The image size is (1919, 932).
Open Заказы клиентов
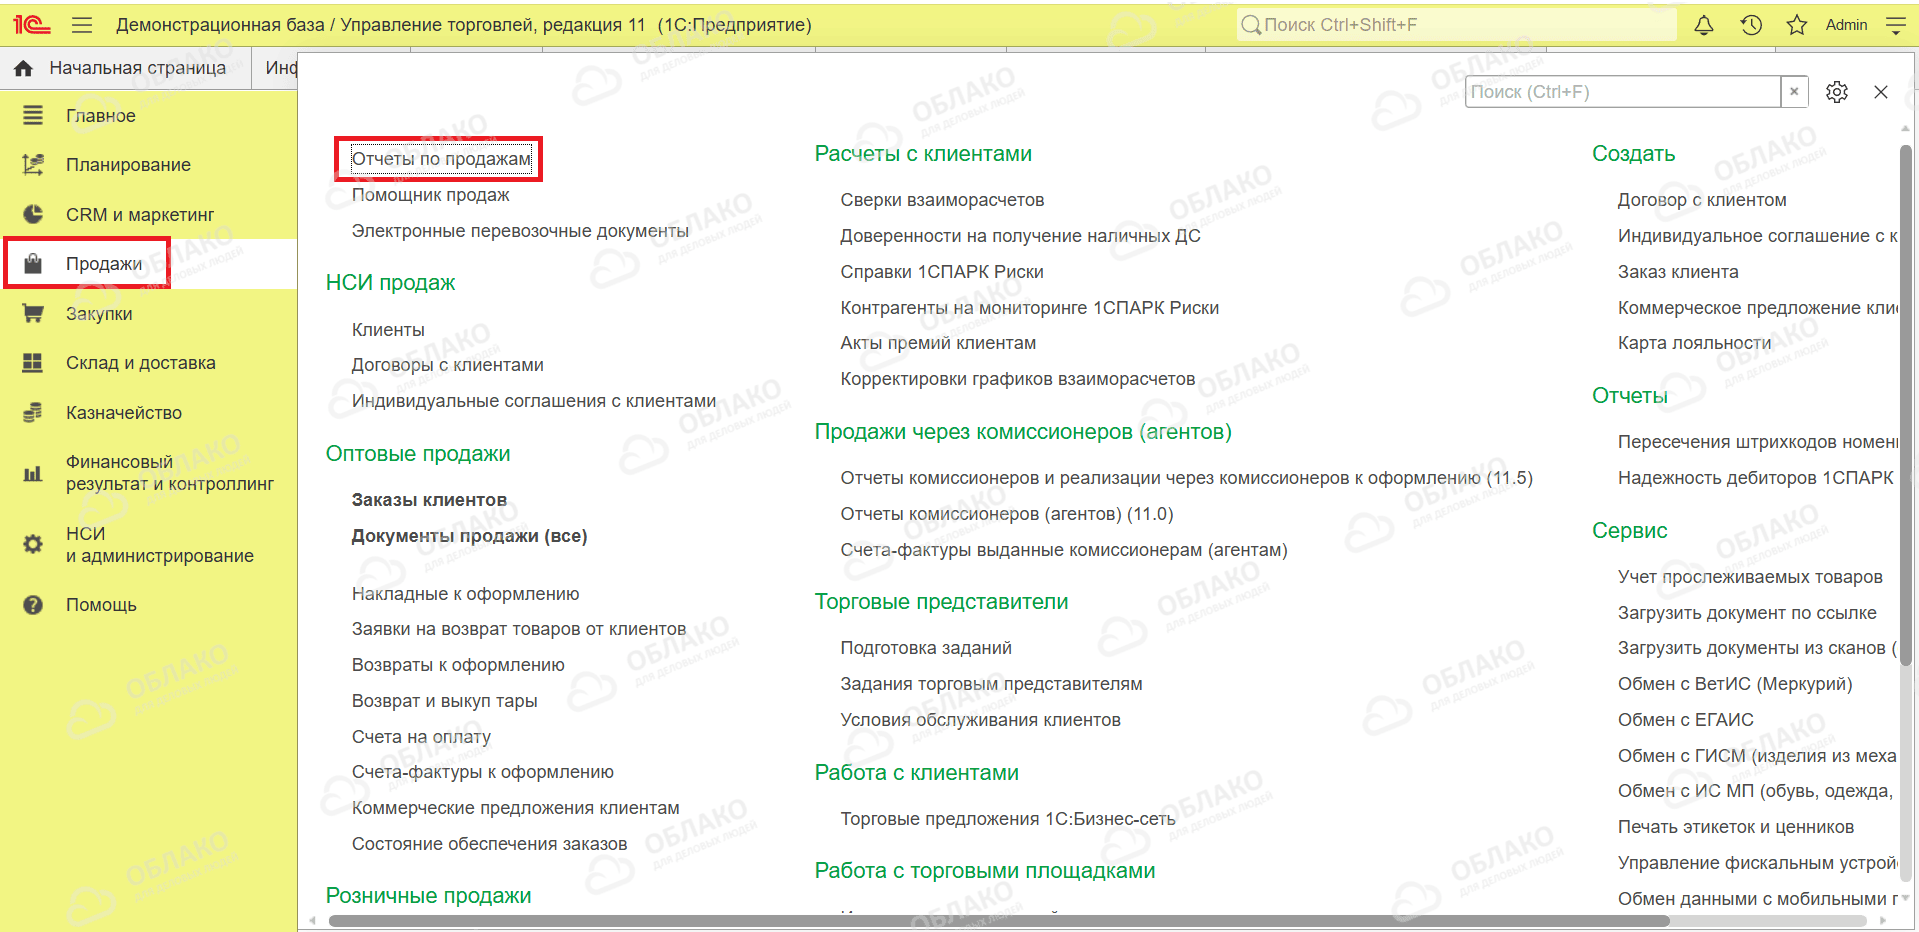(429, 500)
